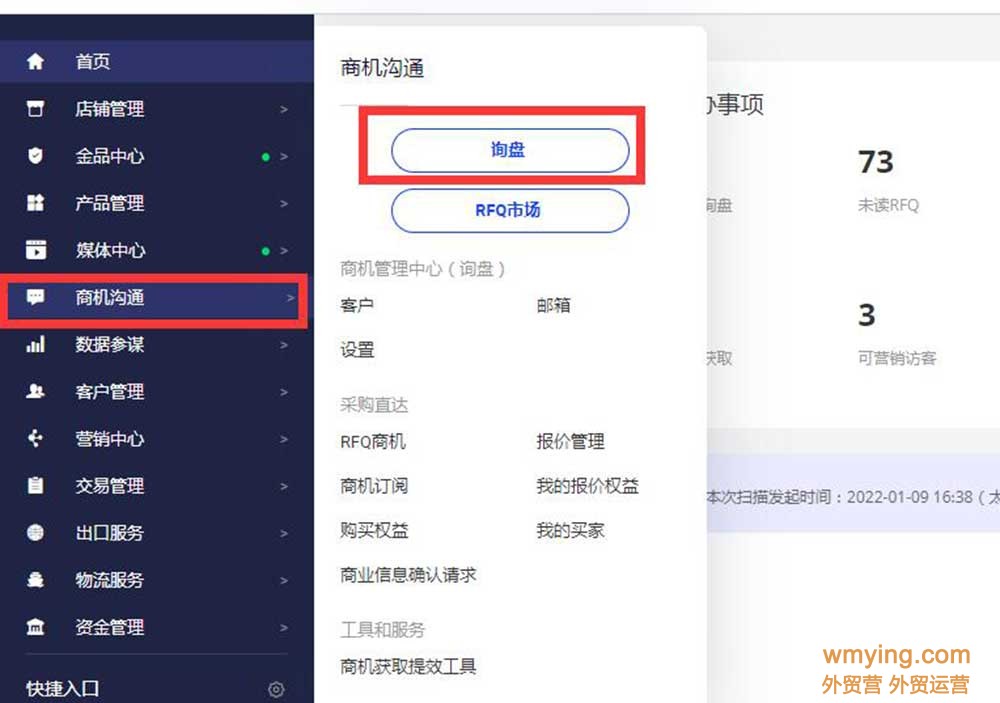The width and height of the screenshot is (1000, 703).
Task: Open the 出口服务 menu label
Action: pos(110,533)
